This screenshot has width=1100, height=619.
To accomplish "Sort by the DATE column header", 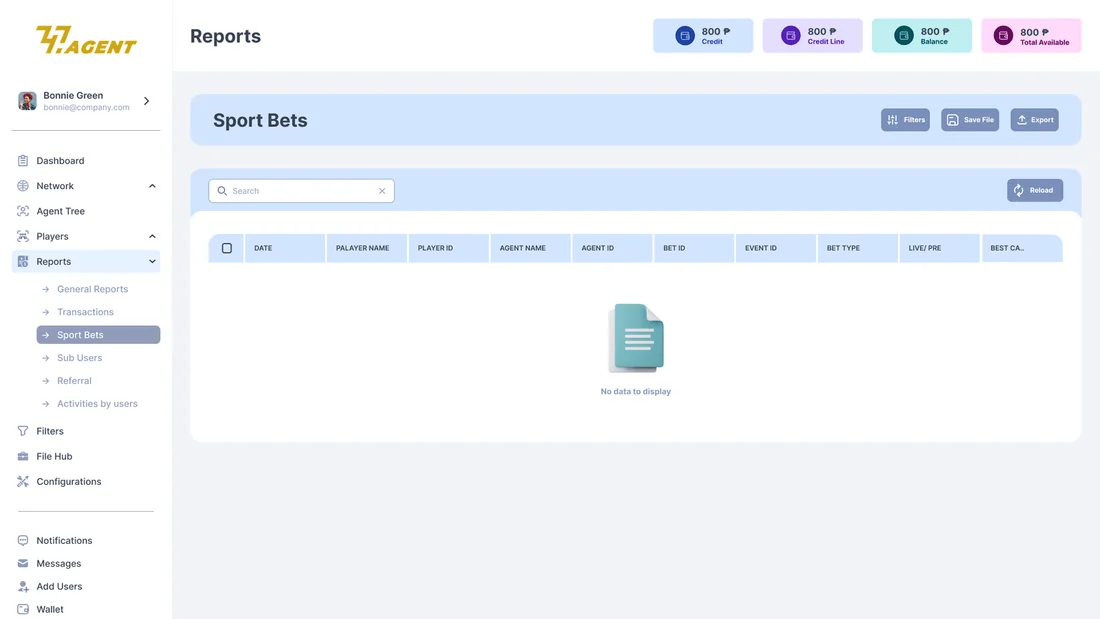I will tap(285, 248).
